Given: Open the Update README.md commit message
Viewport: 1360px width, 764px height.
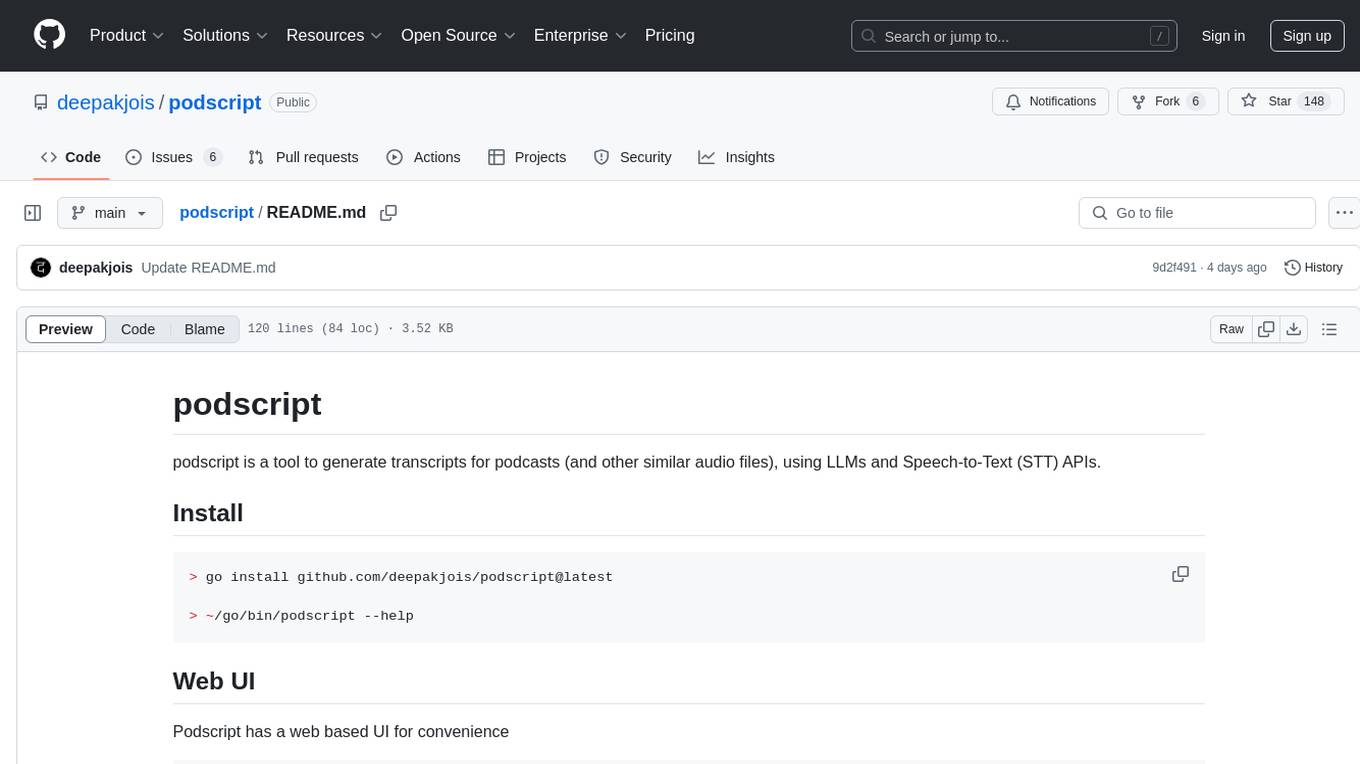Looking at the screenshot, I should pyautogui.click(x=208, y=268).
